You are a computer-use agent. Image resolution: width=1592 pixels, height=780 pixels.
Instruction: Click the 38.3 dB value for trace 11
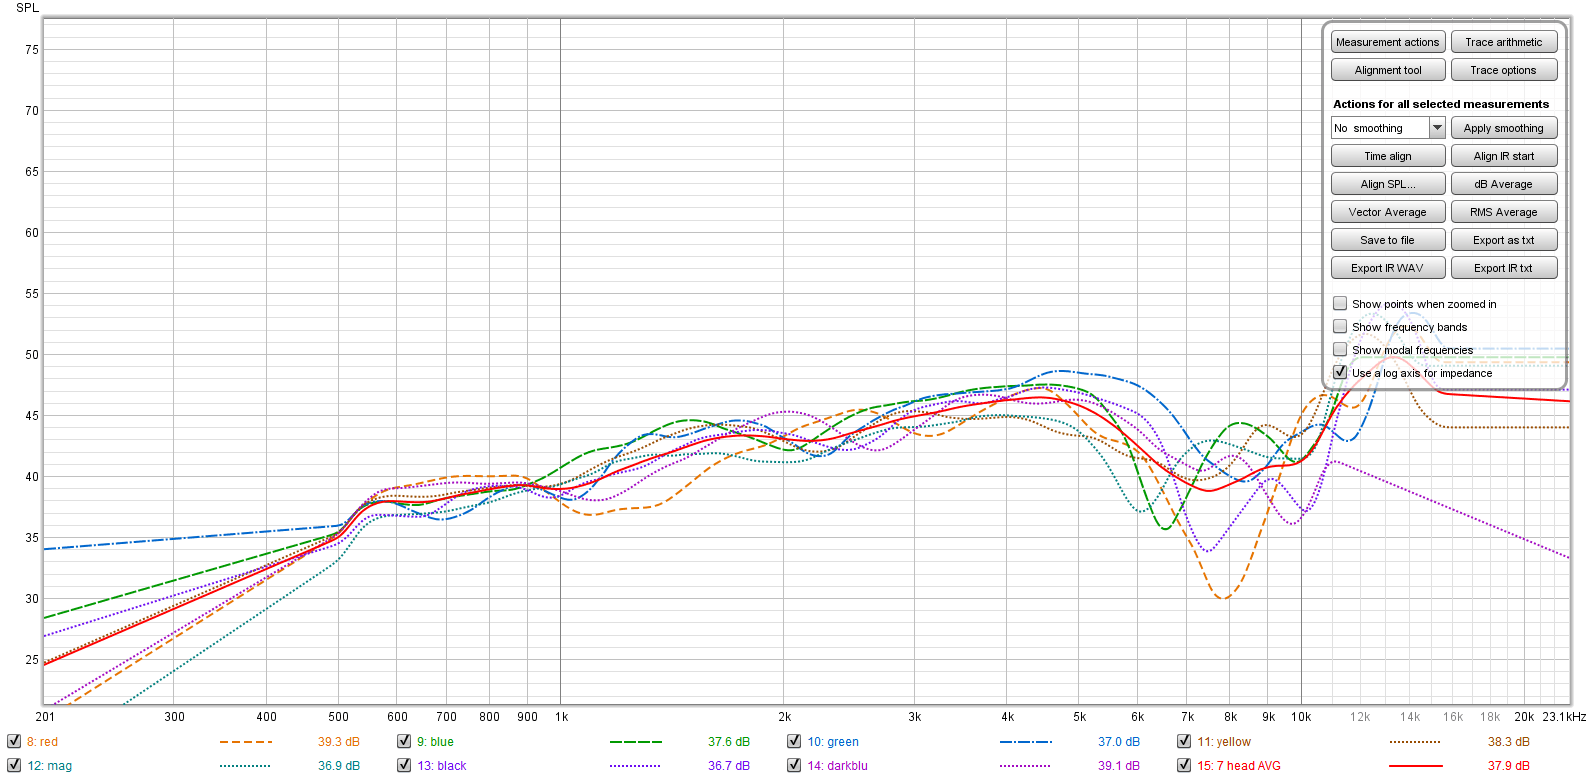pyautogui.click(x=1509, y=742)
